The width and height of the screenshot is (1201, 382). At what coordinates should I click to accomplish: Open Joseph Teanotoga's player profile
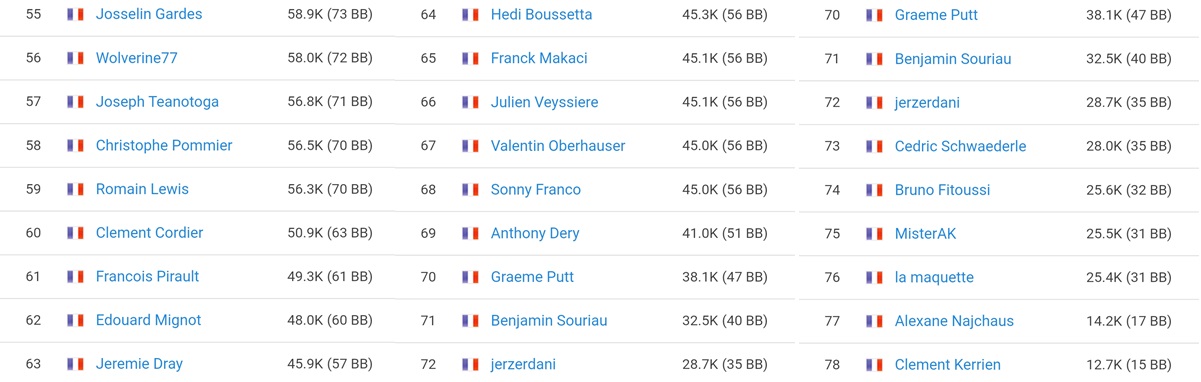pyautogui.click(x=157, y=102)
